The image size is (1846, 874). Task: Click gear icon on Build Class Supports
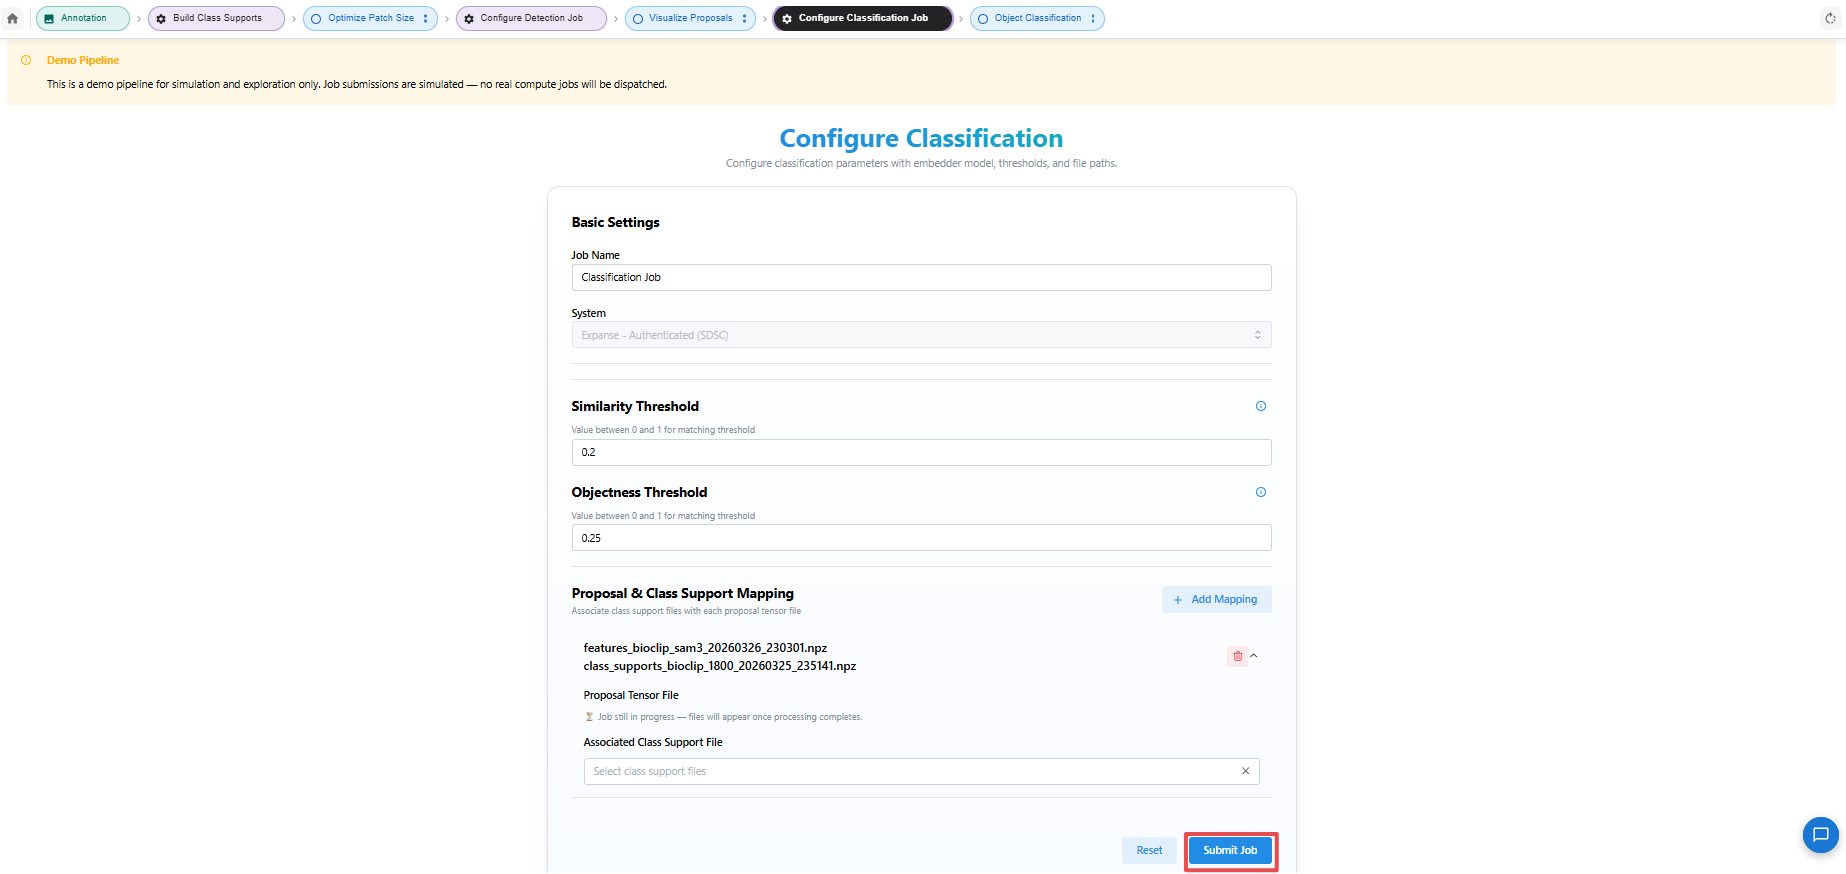[161, 19]
